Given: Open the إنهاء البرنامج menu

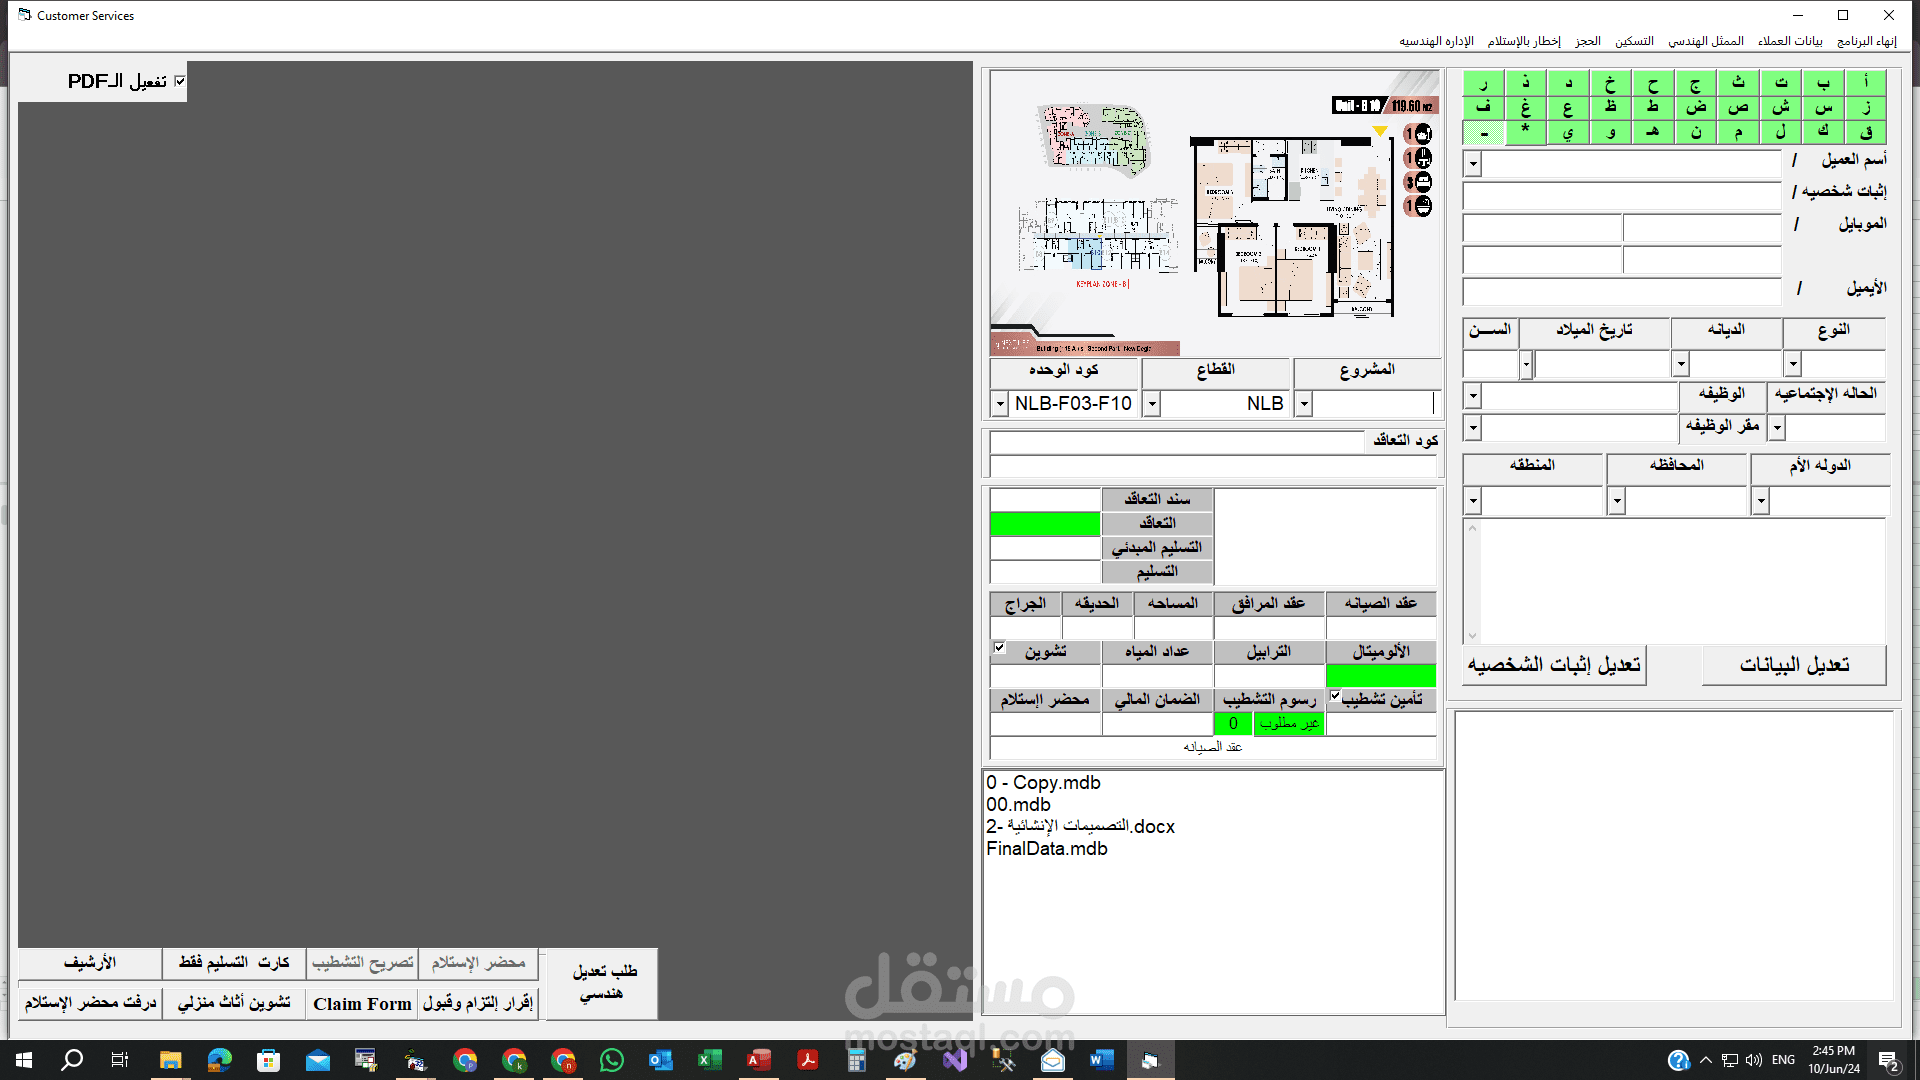Looking at the screenshot, I should point(1866,41).
